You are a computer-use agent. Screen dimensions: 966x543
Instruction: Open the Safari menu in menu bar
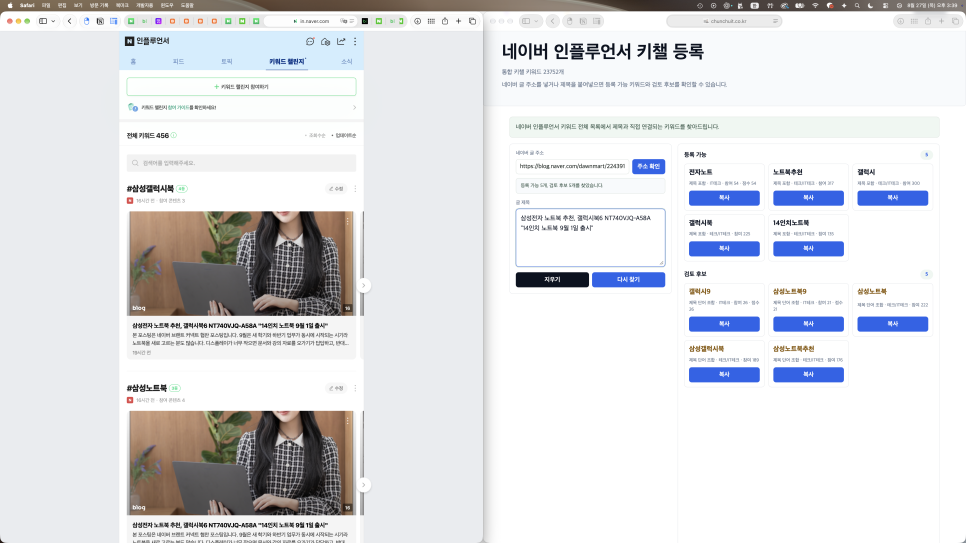point(27,5)
